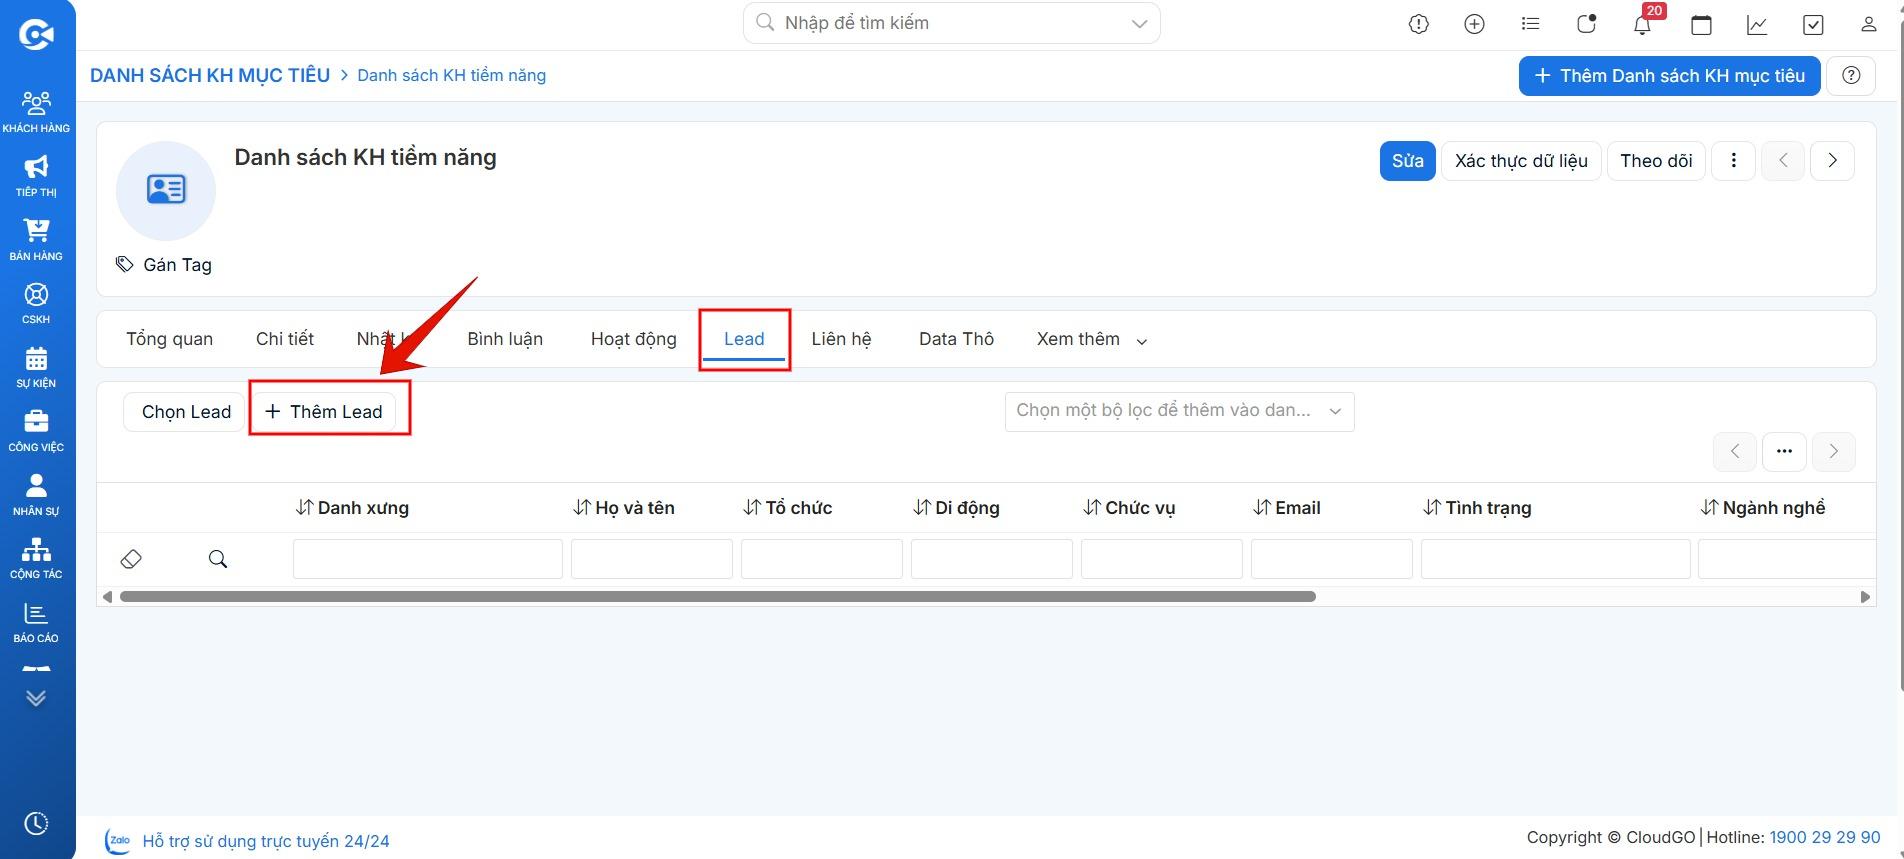Click the CloudGO logo in the sidebar
Image resolution: width=1904 pixels, height=859 pixels.
[x=36, y=34]
